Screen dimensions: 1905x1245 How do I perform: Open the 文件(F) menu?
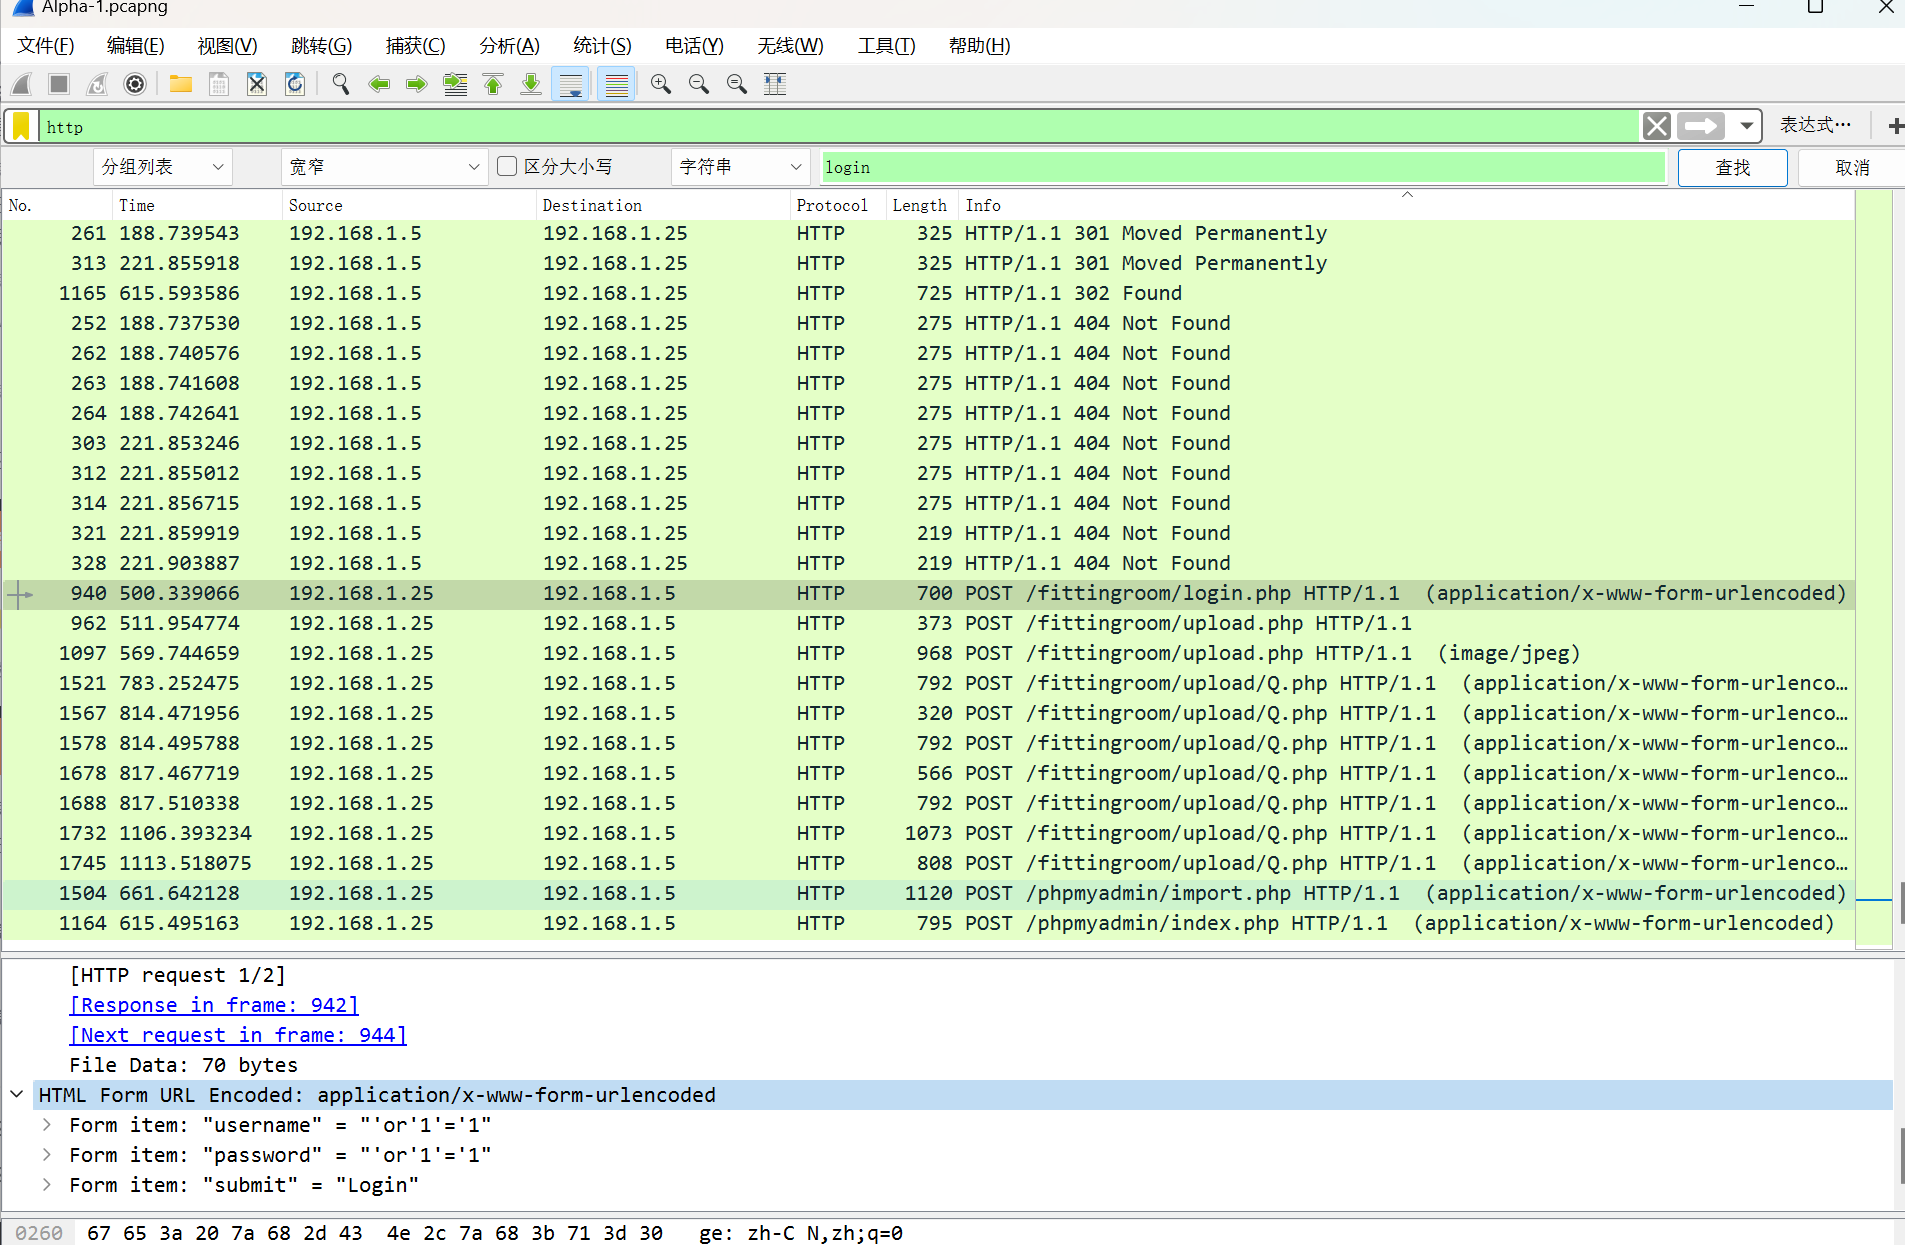click(x=46, y=46)
